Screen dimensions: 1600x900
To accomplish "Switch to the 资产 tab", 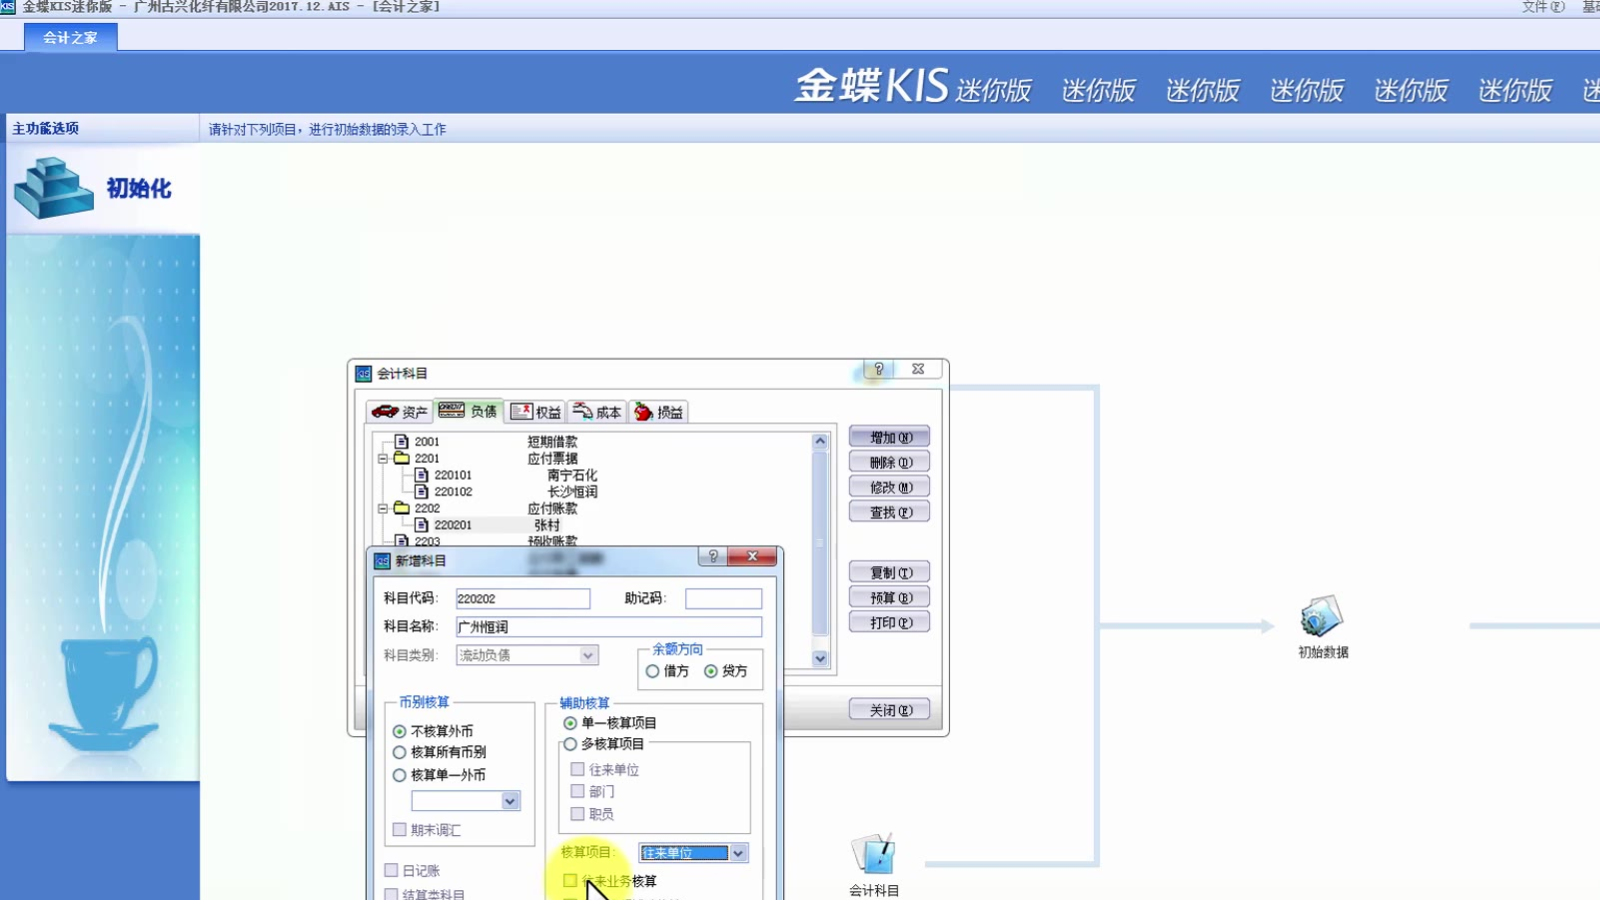I will coord(400,412).
